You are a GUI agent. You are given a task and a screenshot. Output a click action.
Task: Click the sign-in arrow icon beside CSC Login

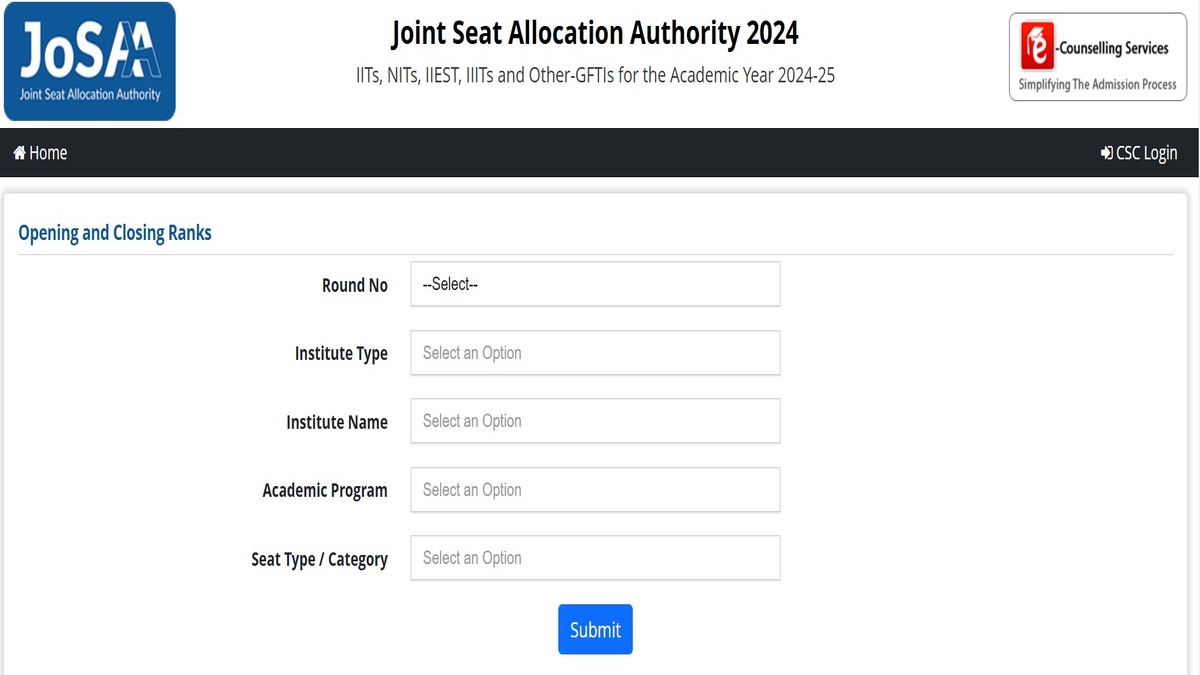1106,153
